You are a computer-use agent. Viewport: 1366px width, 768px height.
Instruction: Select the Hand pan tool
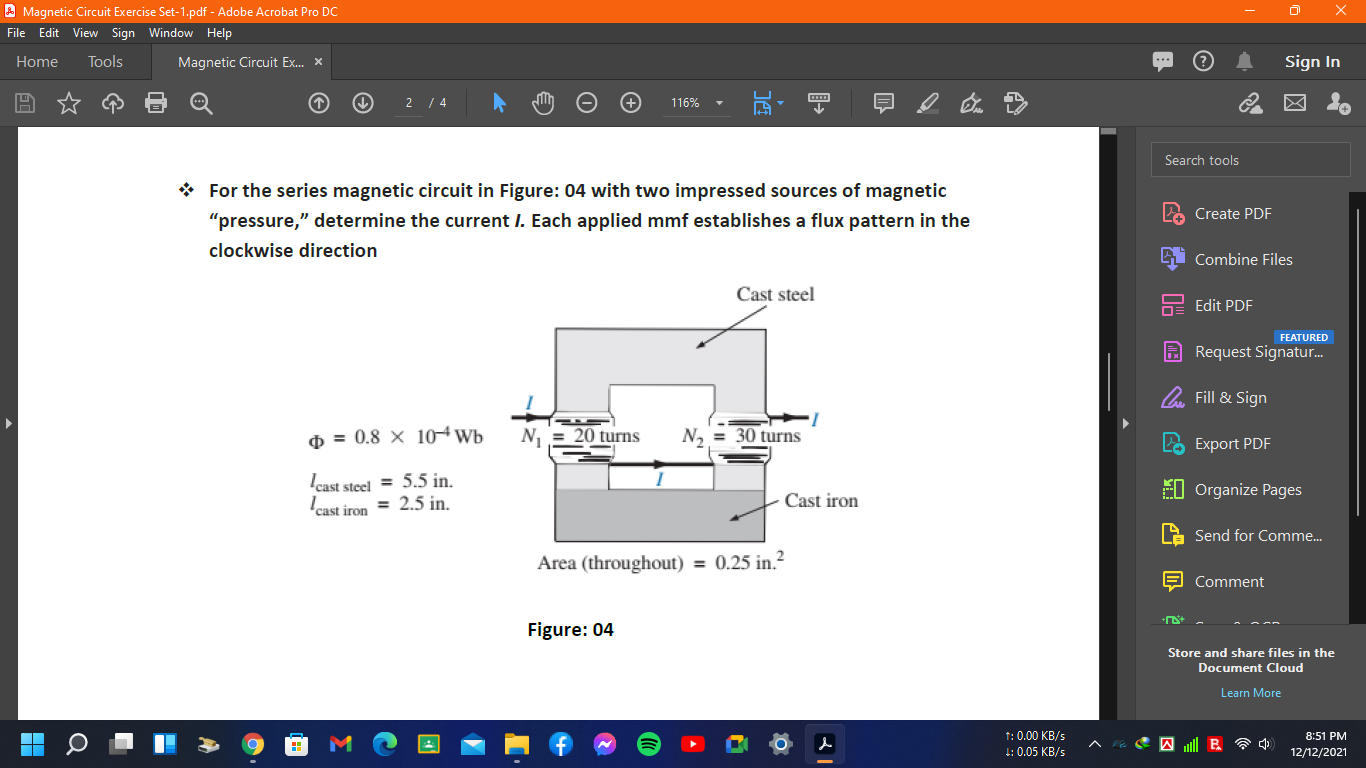pos(542,103)
